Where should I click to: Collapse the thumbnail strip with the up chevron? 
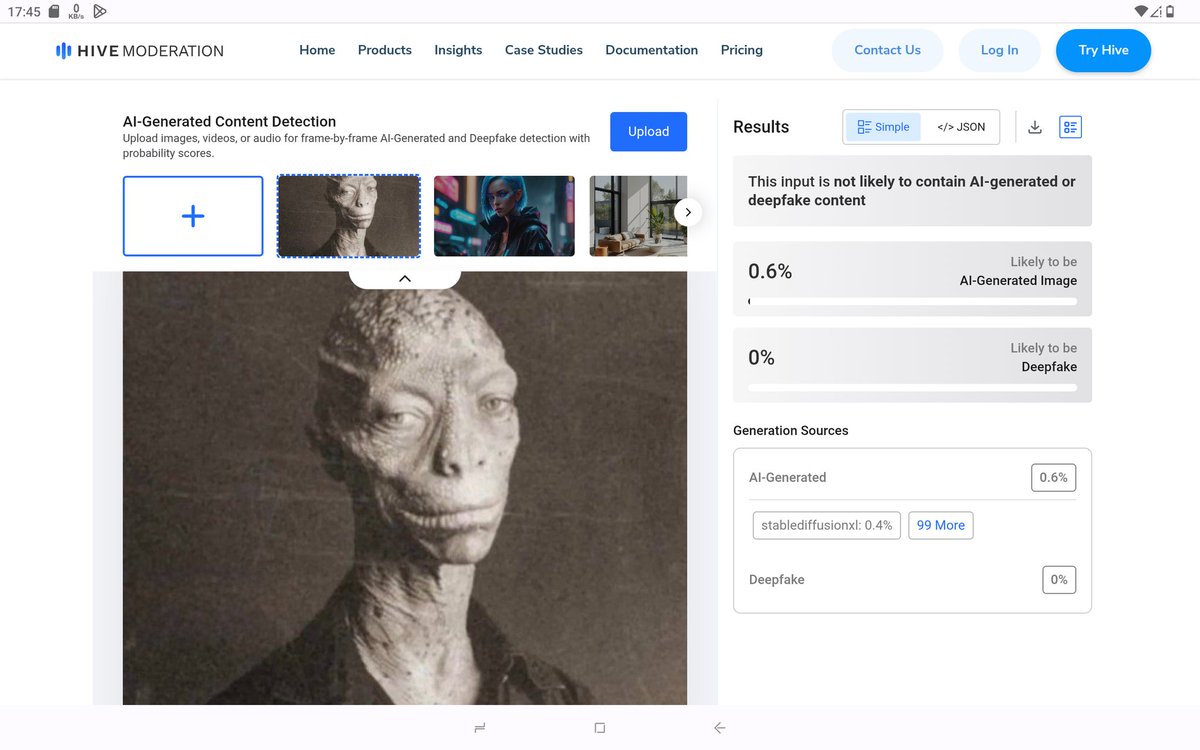coord(405,278)
